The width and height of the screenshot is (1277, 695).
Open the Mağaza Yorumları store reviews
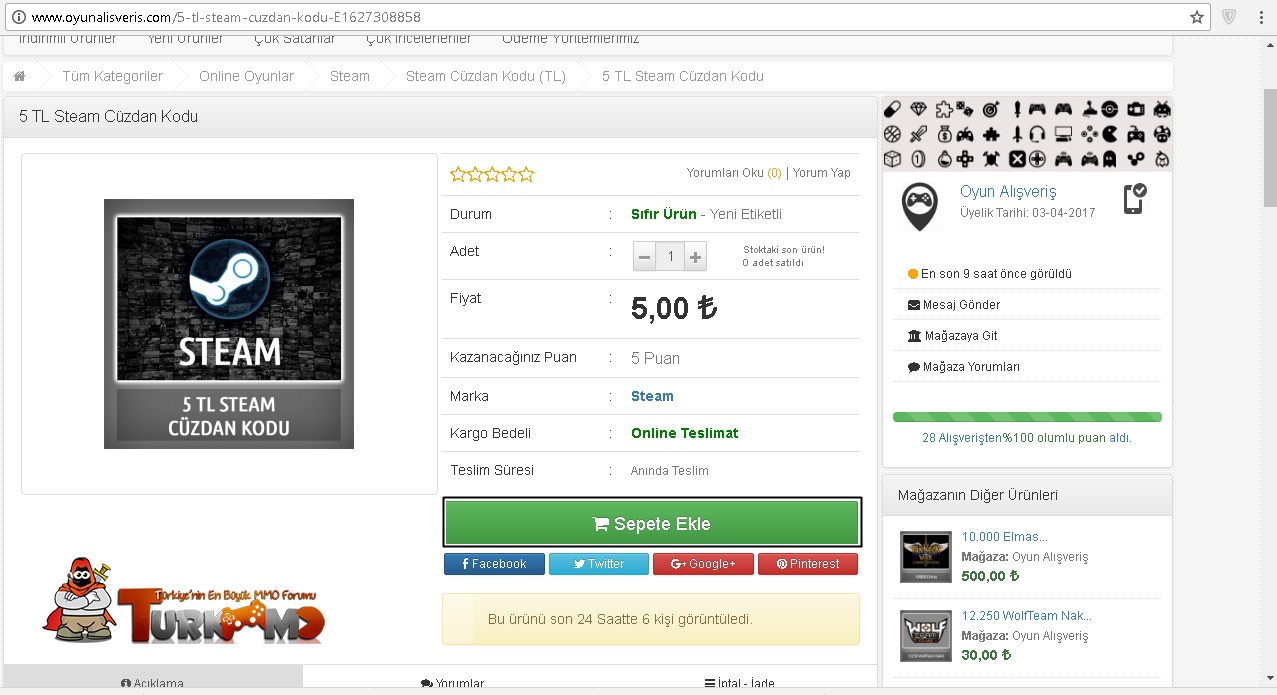point(964,367)
